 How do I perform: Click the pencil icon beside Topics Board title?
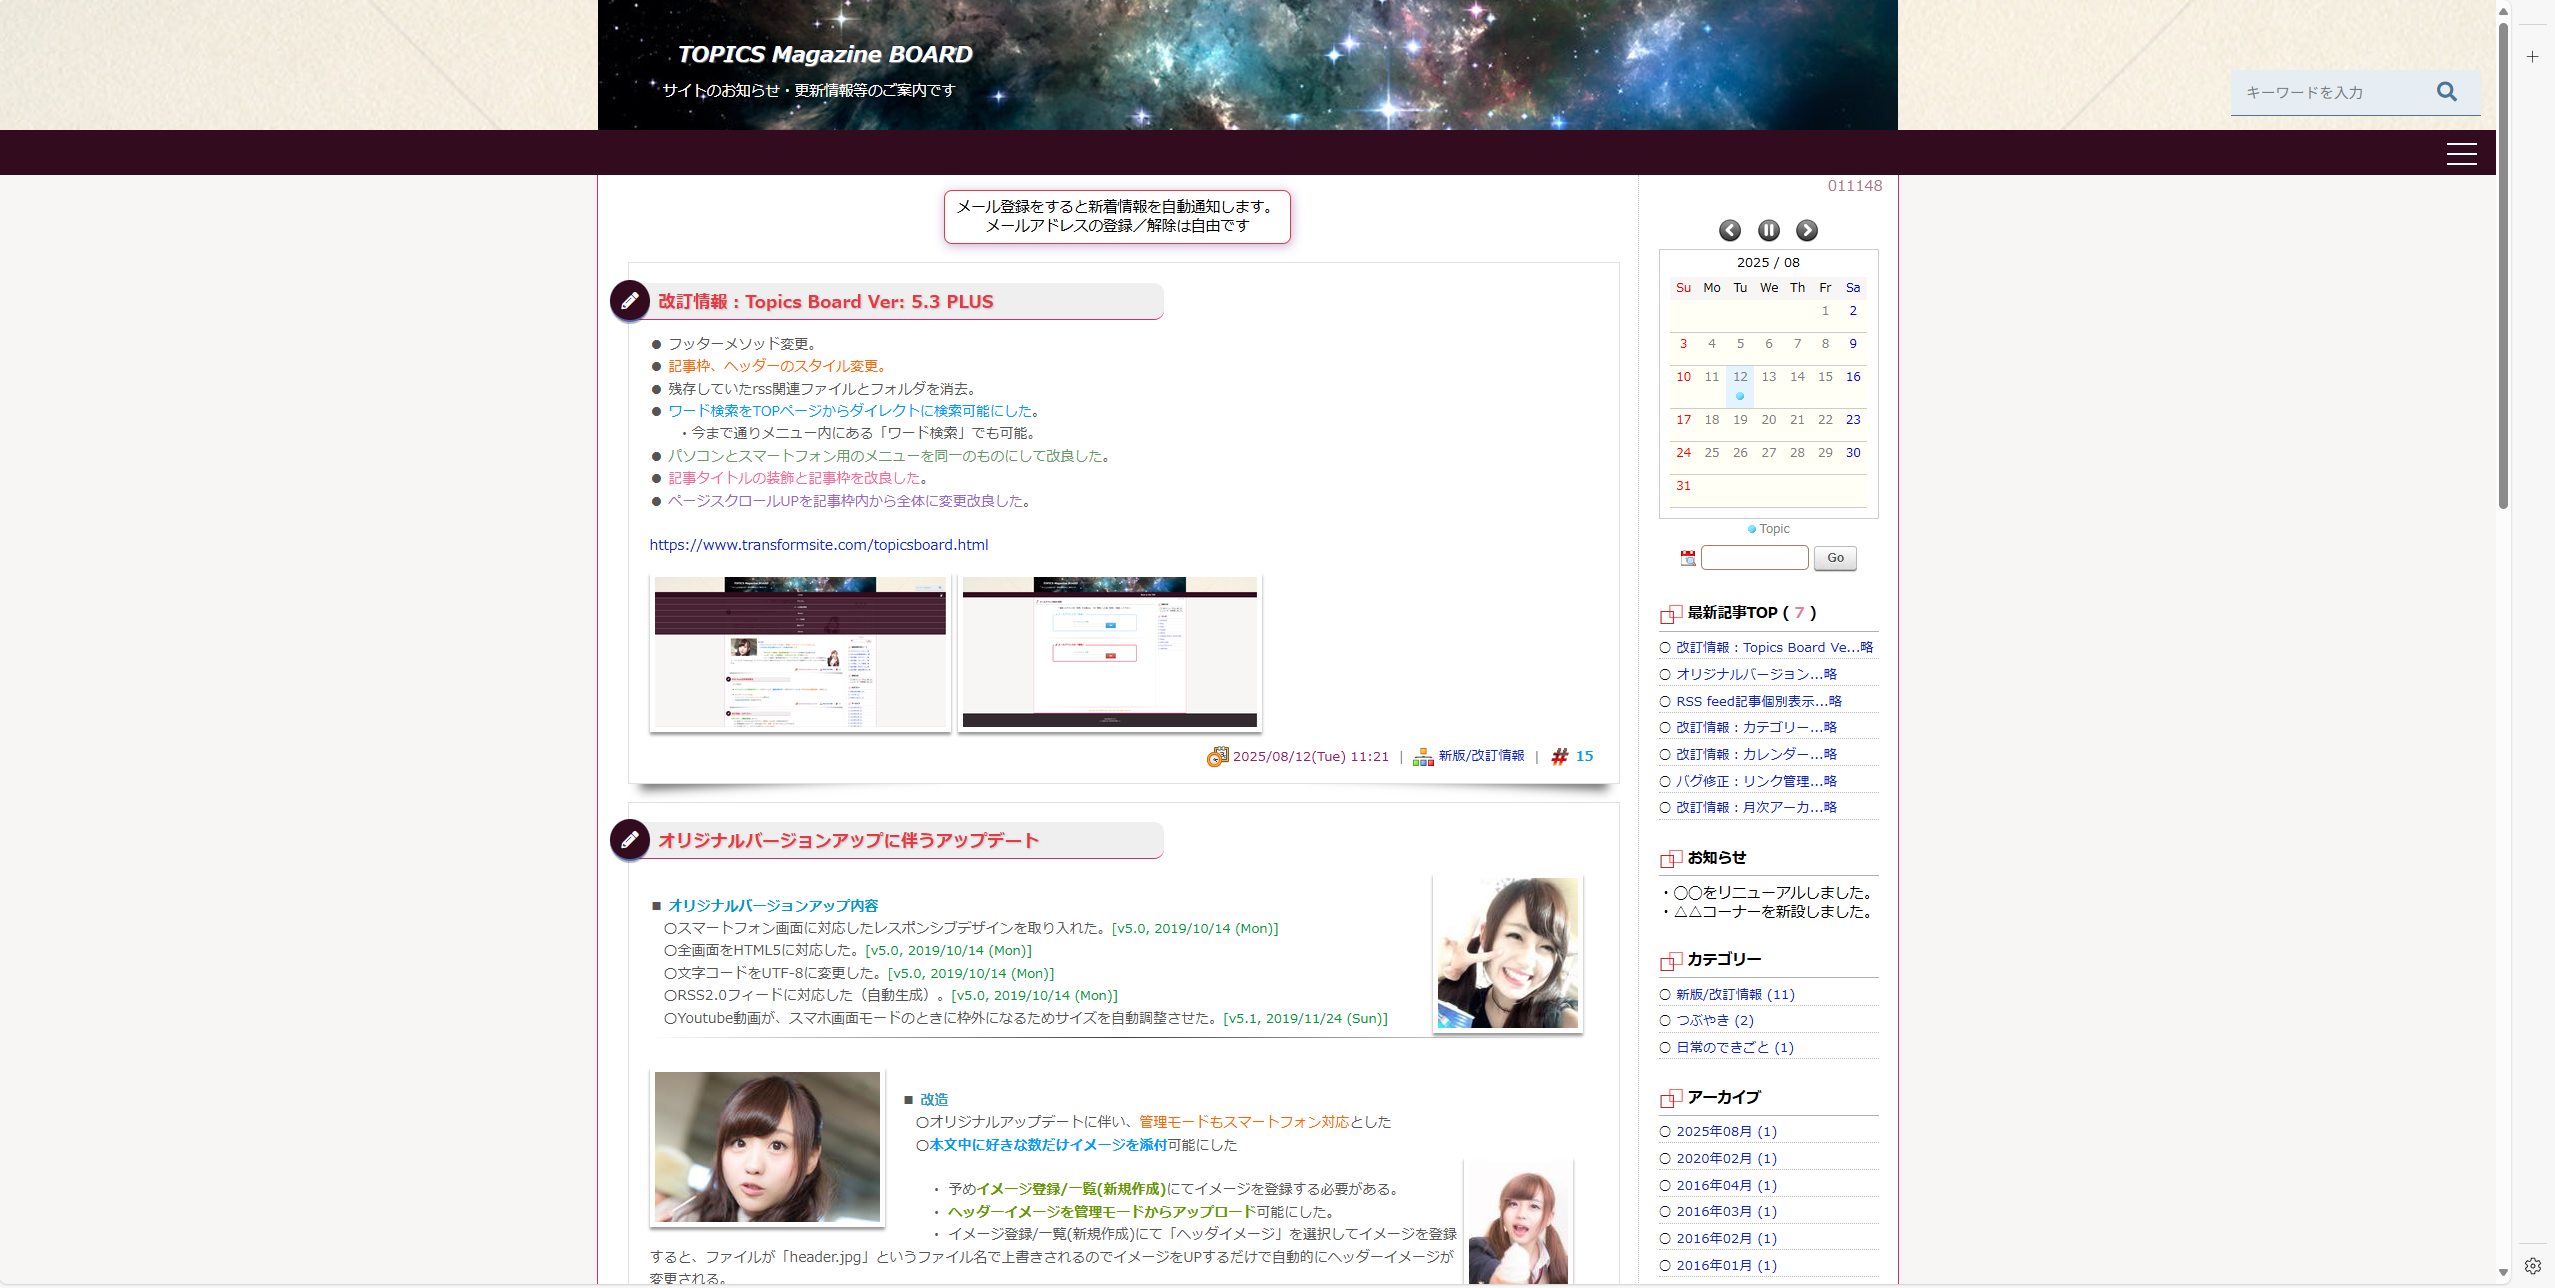tap(630, 301)
